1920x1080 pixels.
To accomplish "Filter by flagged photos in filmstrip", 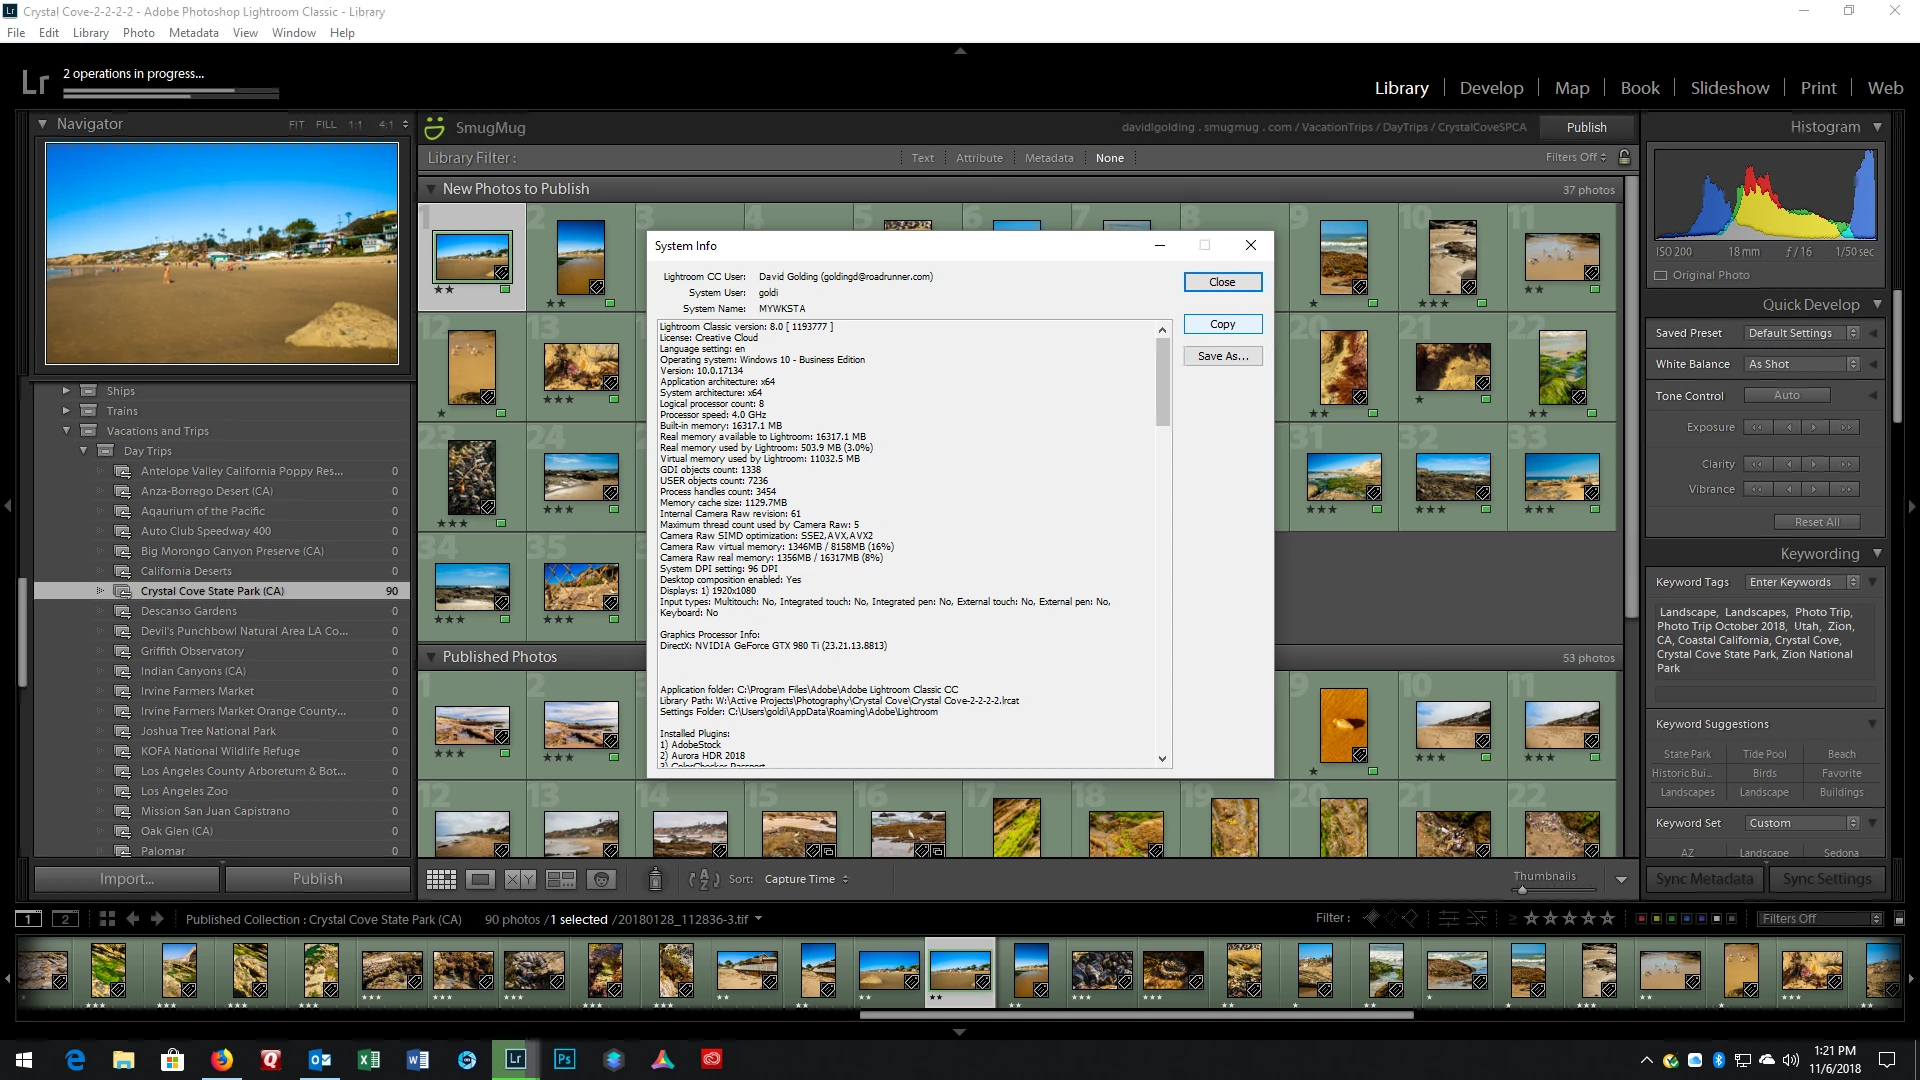I will 1372,918.
